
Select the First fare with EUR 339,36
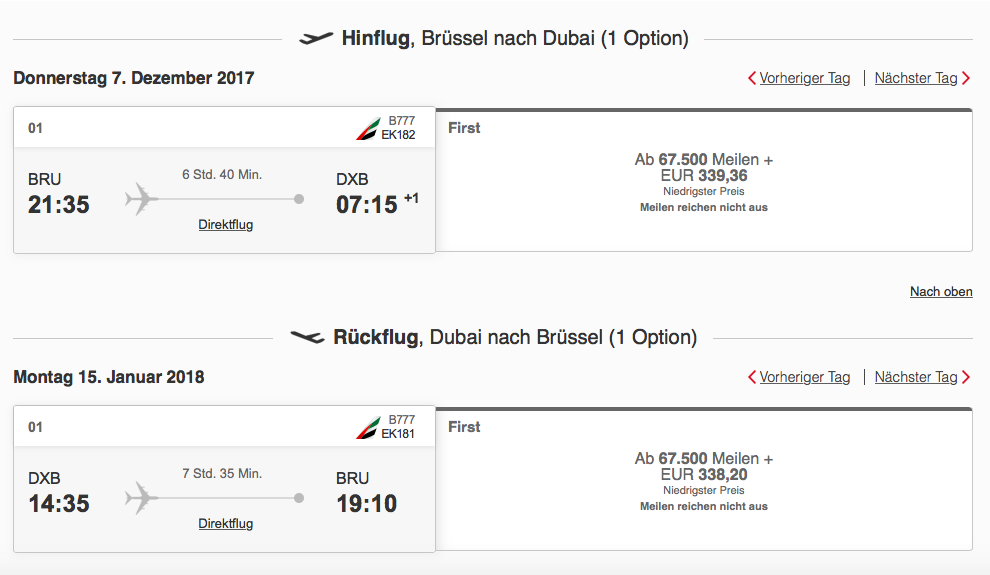point(704,180)
